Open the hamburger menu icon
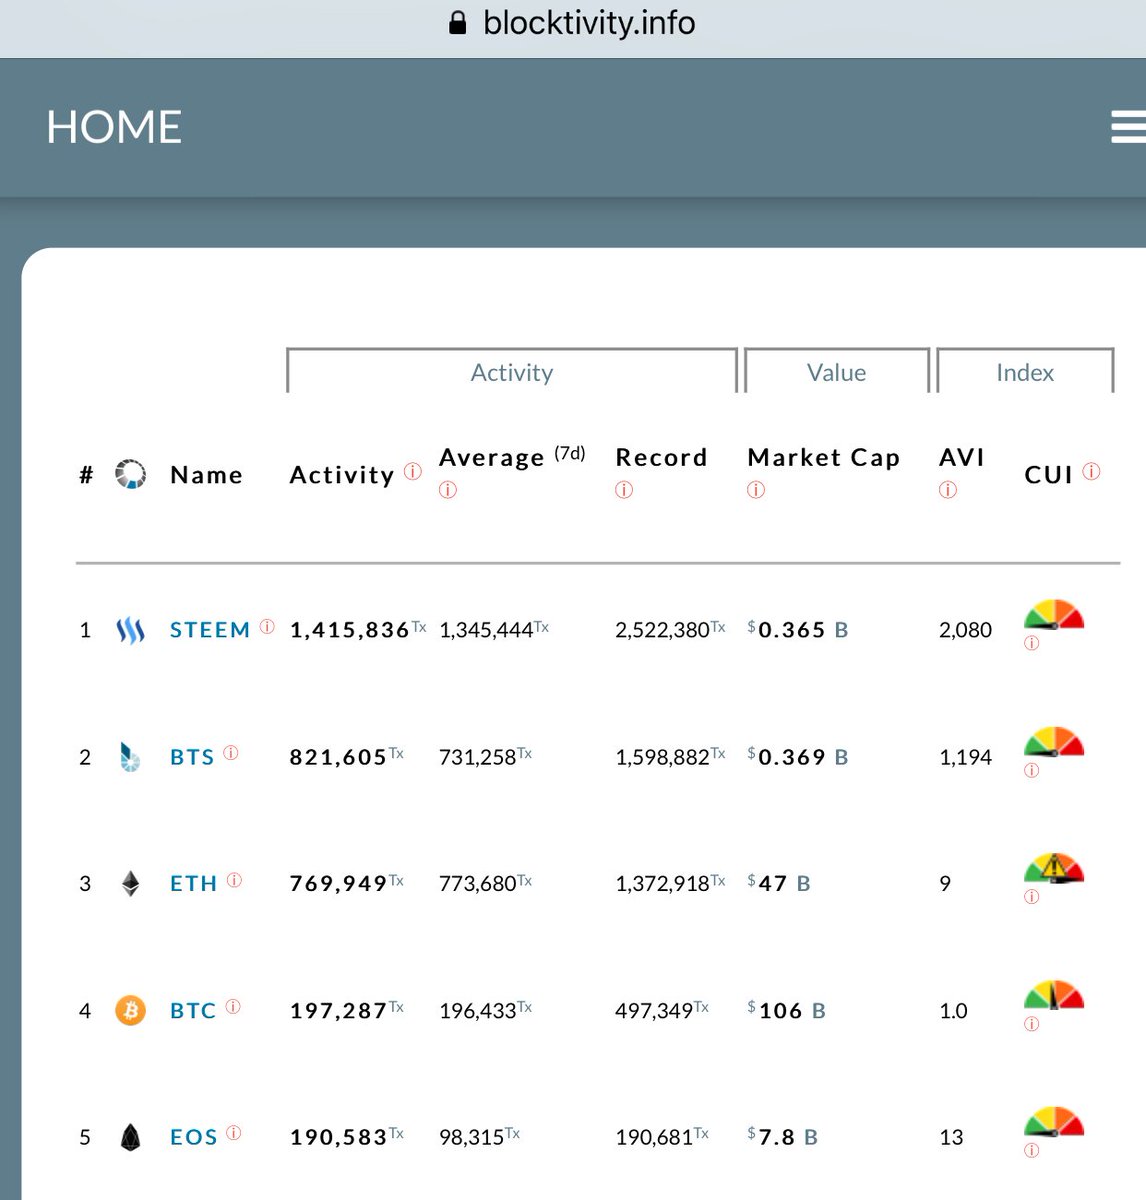 pos(1128,127)
